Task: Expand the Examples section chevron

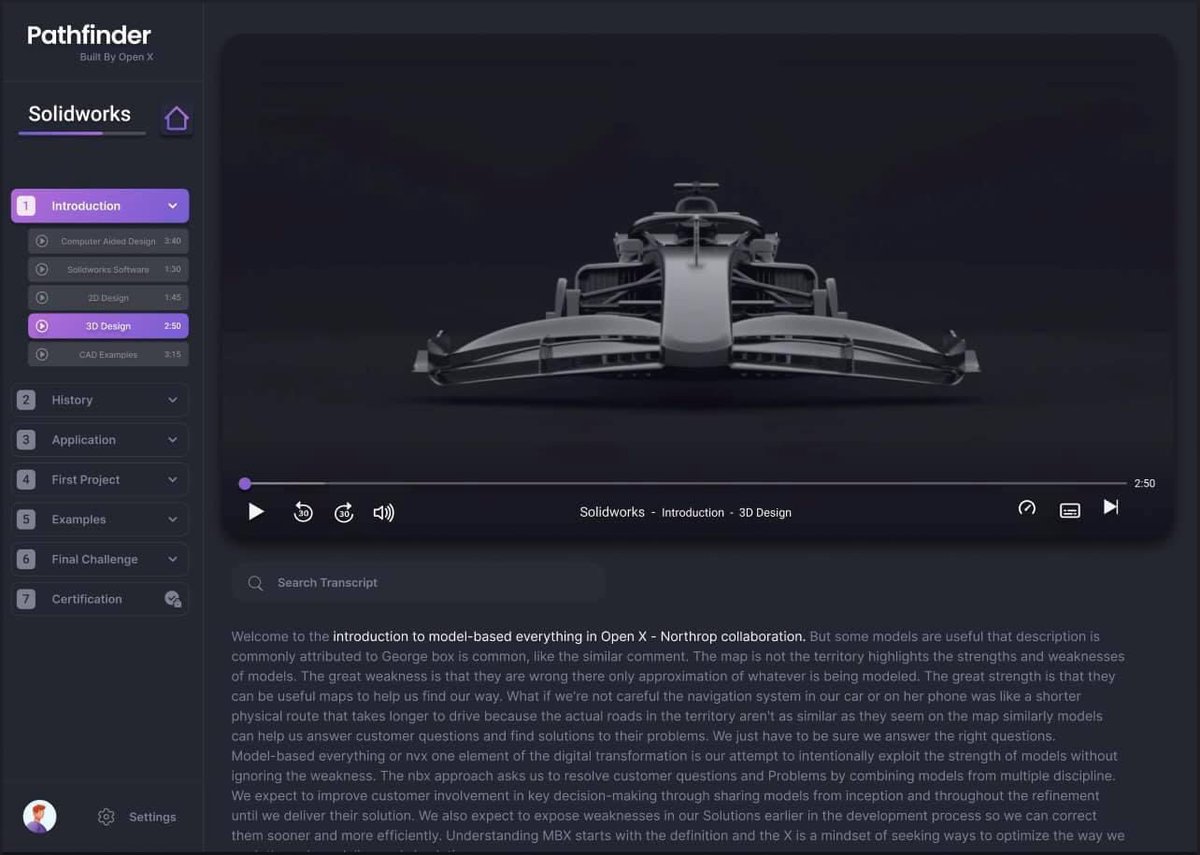Action: point(172,520)
